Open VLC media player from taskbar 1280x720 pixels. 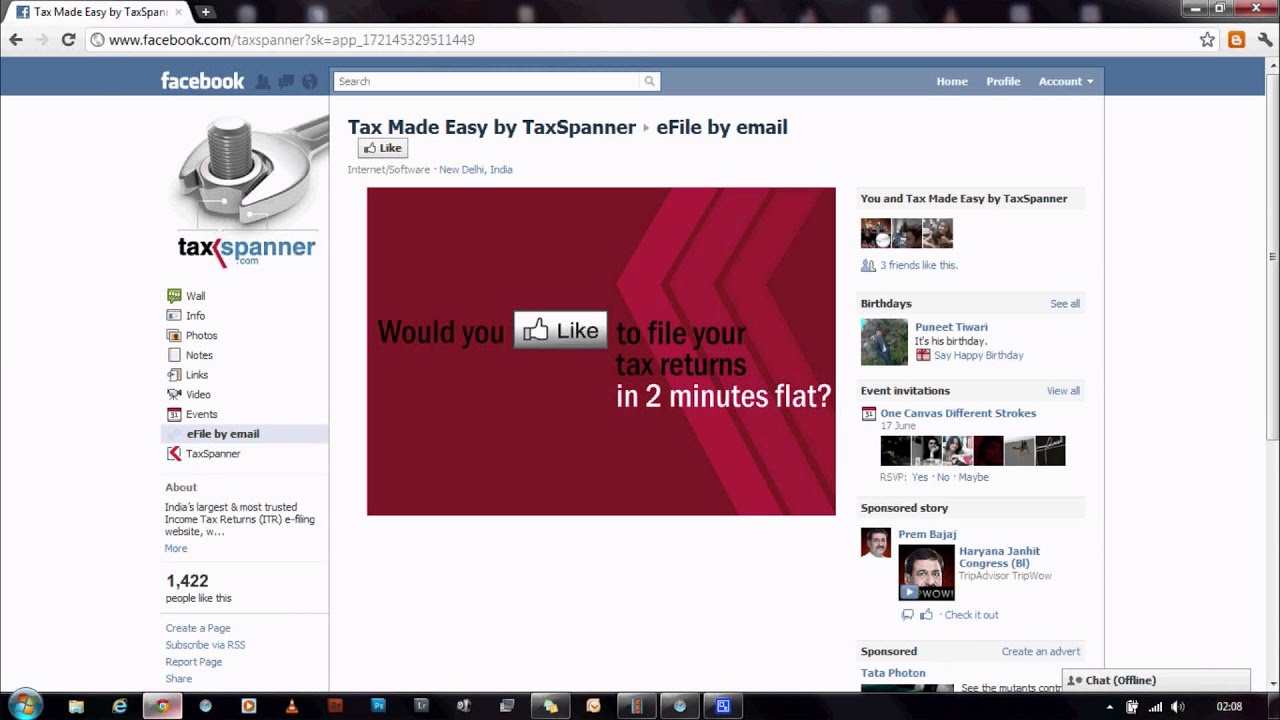click(x=292, y=706)
